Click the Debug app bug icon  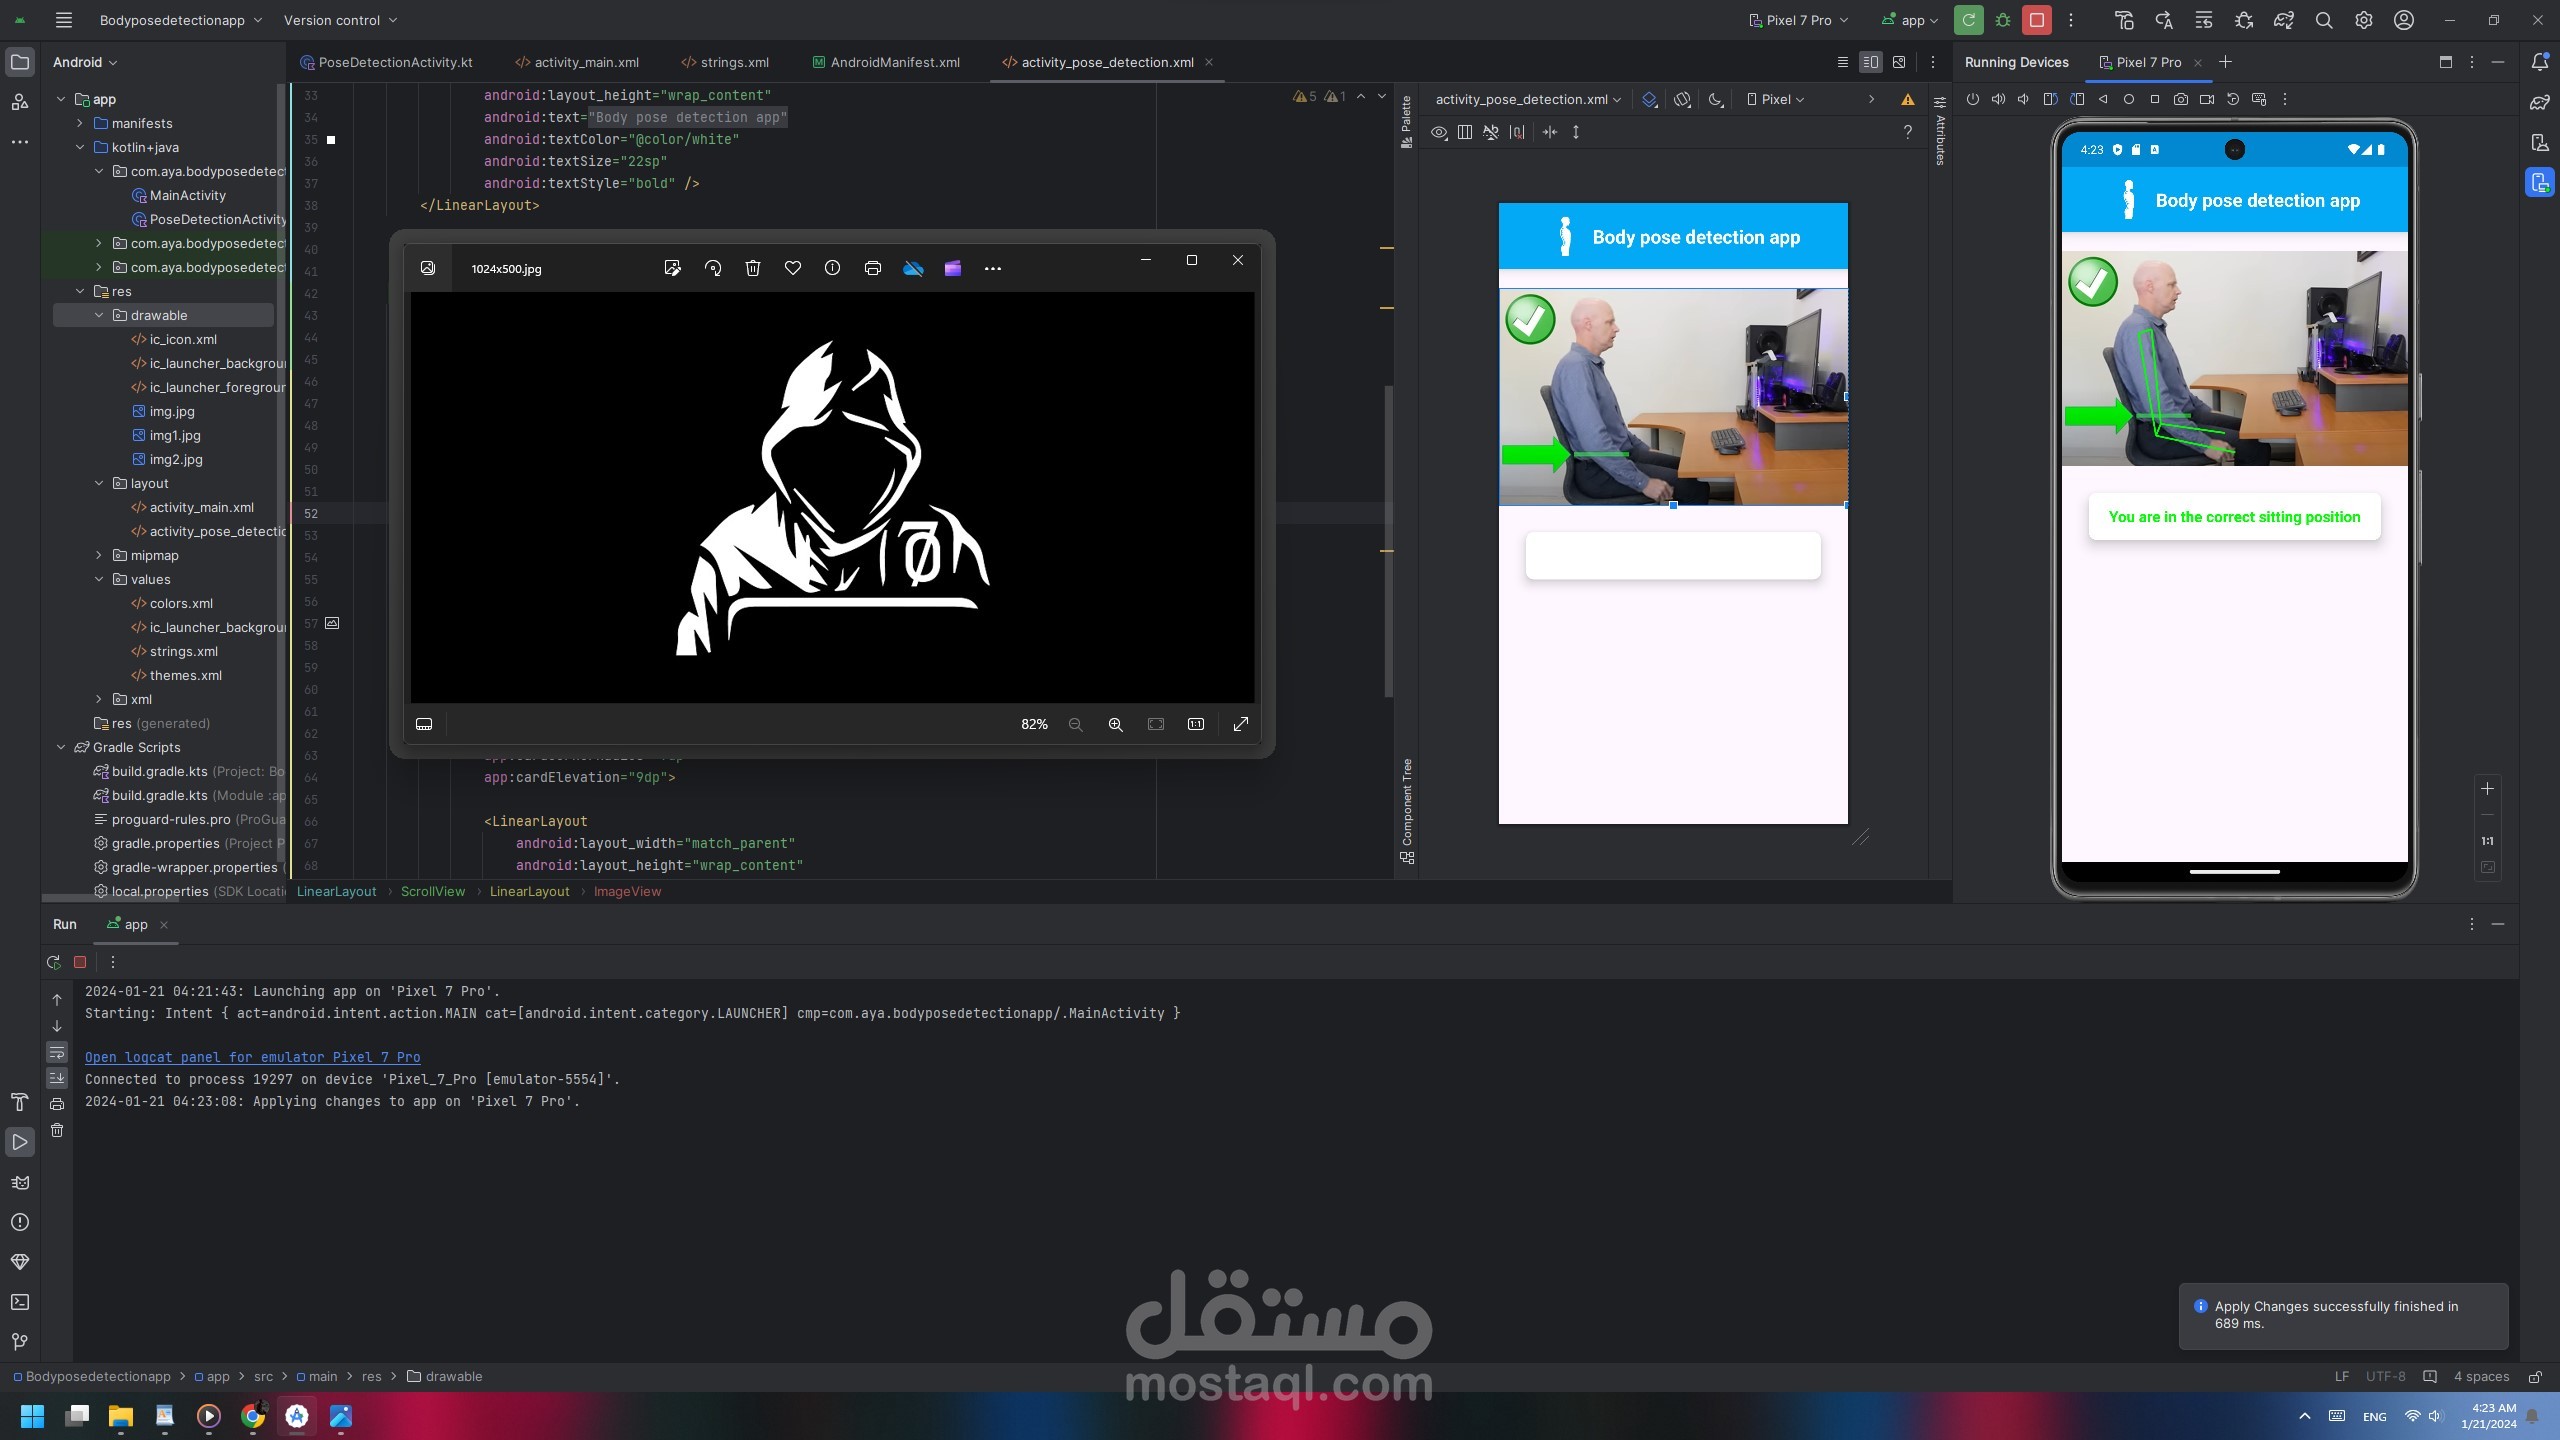point(2003,20)
